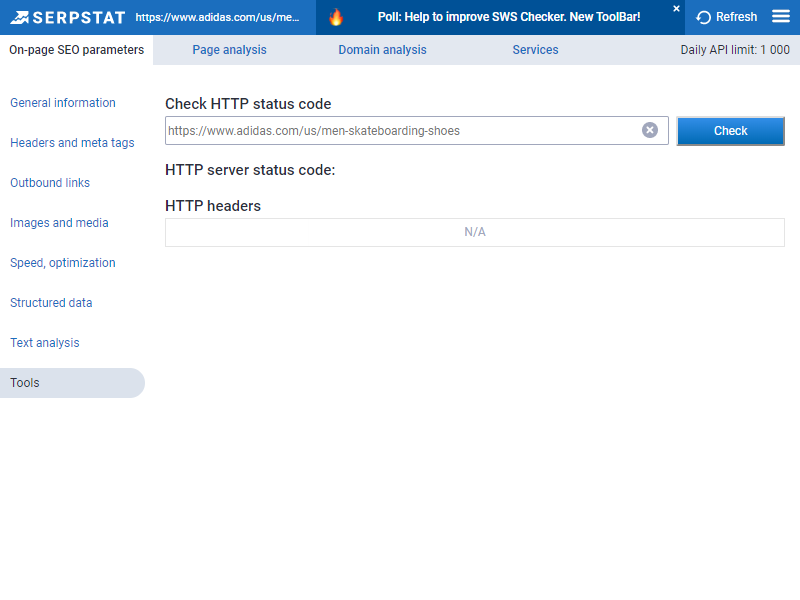Open Outbound links section
This screenshot has height=600, width=800.
[x=50, y=183]
